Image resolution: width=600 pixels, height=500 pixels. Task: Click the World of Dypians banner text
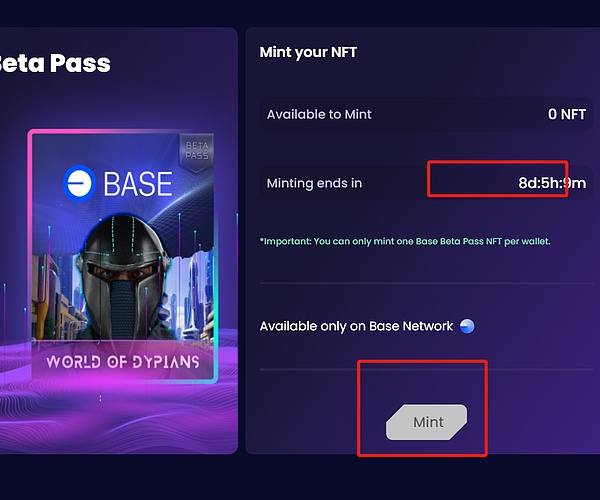tap(122, 360)
